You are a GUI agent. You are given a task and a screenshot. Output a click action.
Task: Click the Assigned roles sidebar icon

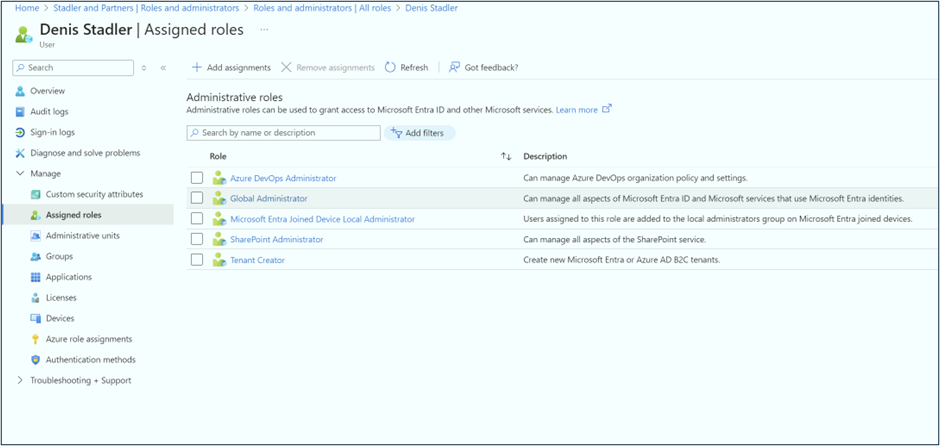(x=35, y=215)
